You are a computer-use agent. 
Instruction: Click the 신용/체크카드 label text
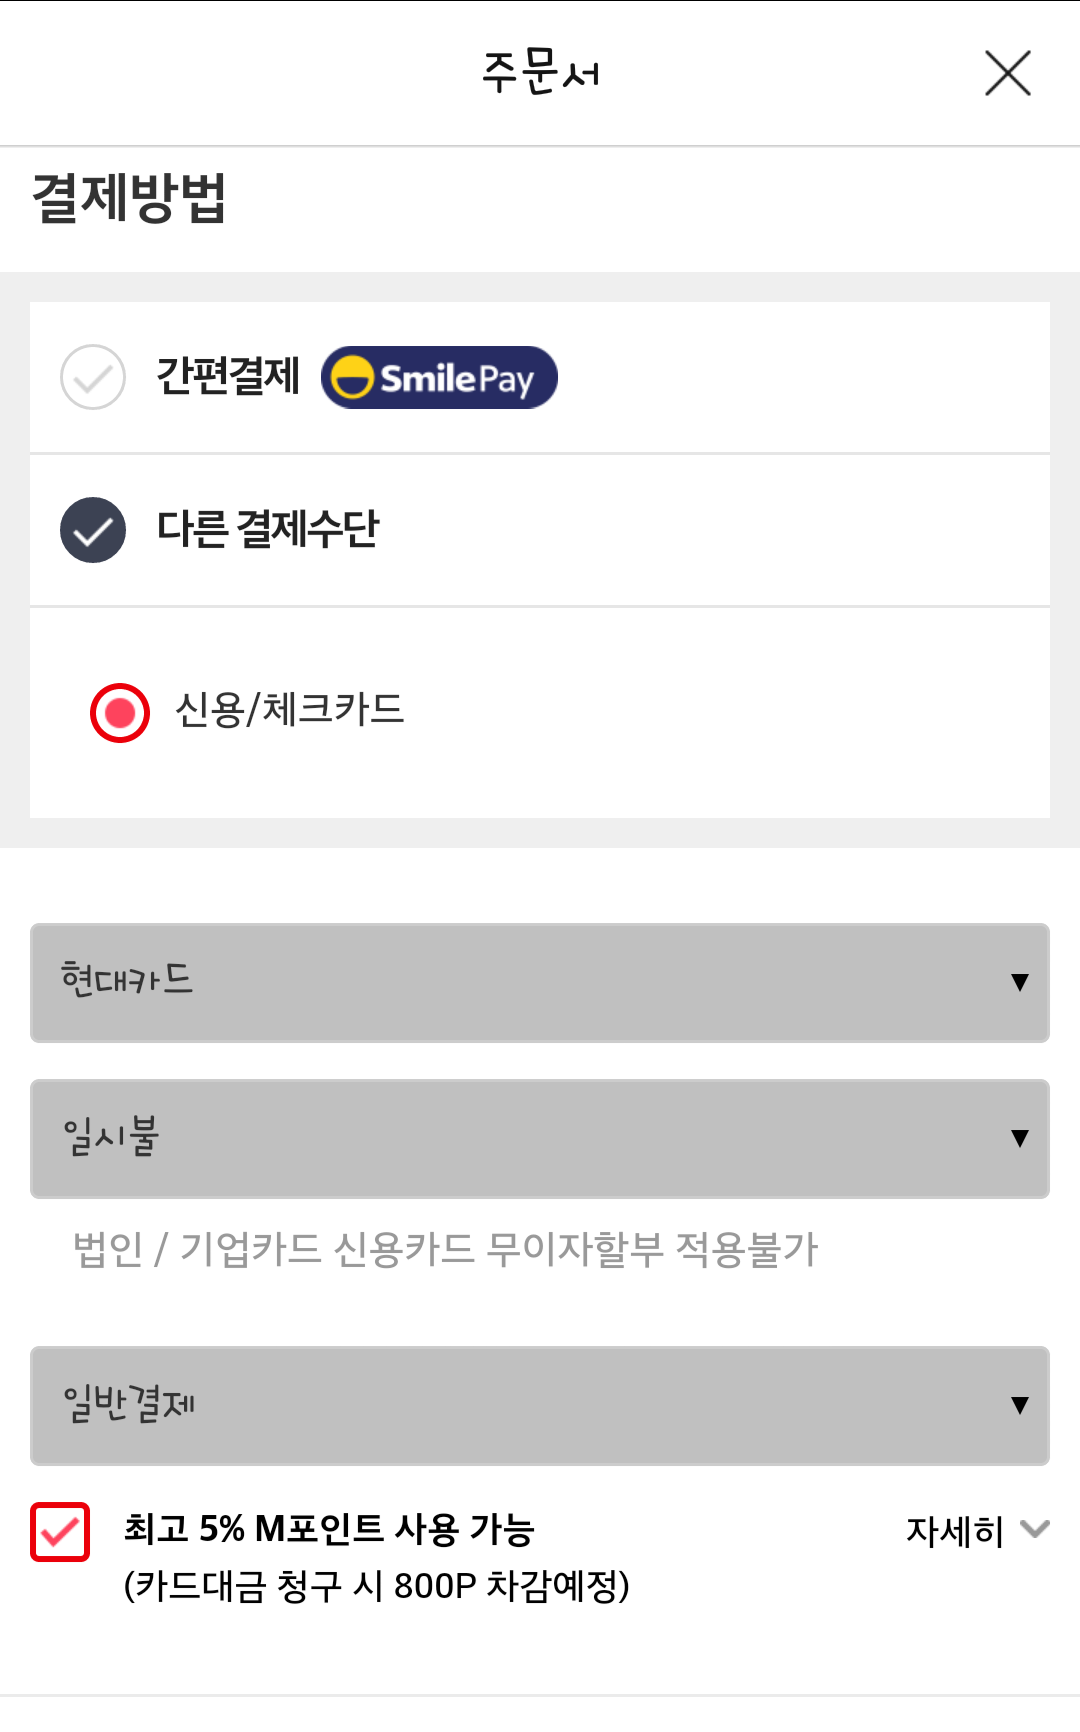289,710
